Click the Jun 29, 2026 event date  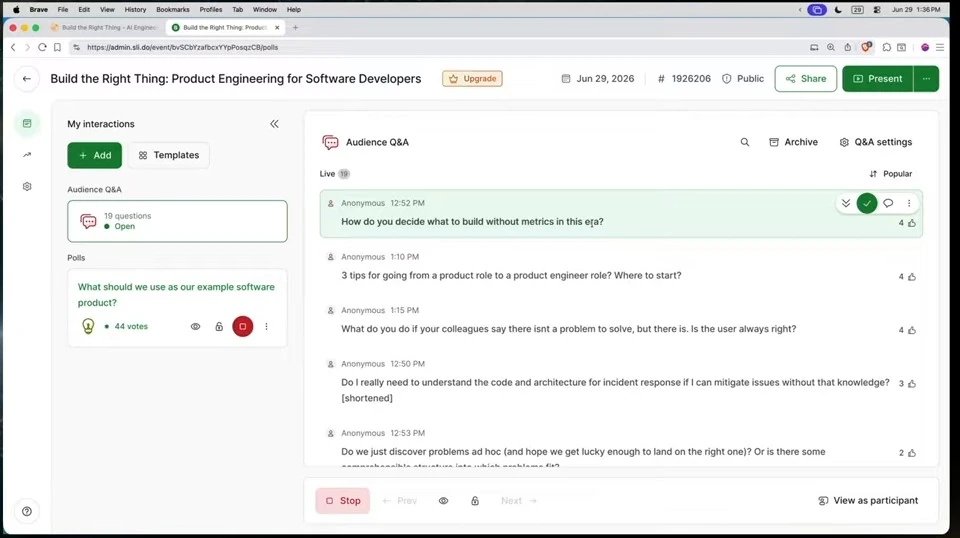pos(598,78)
